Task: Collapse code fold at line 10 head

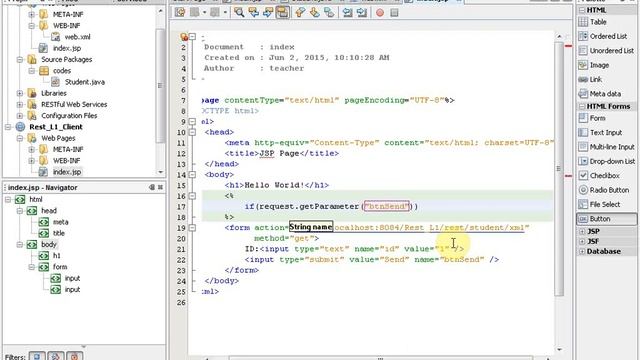Action: (192, 132)
